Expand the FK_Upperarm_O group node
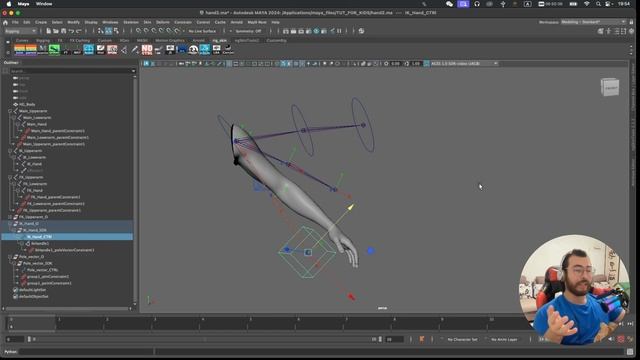640x360 pixels. pos(10,217)
